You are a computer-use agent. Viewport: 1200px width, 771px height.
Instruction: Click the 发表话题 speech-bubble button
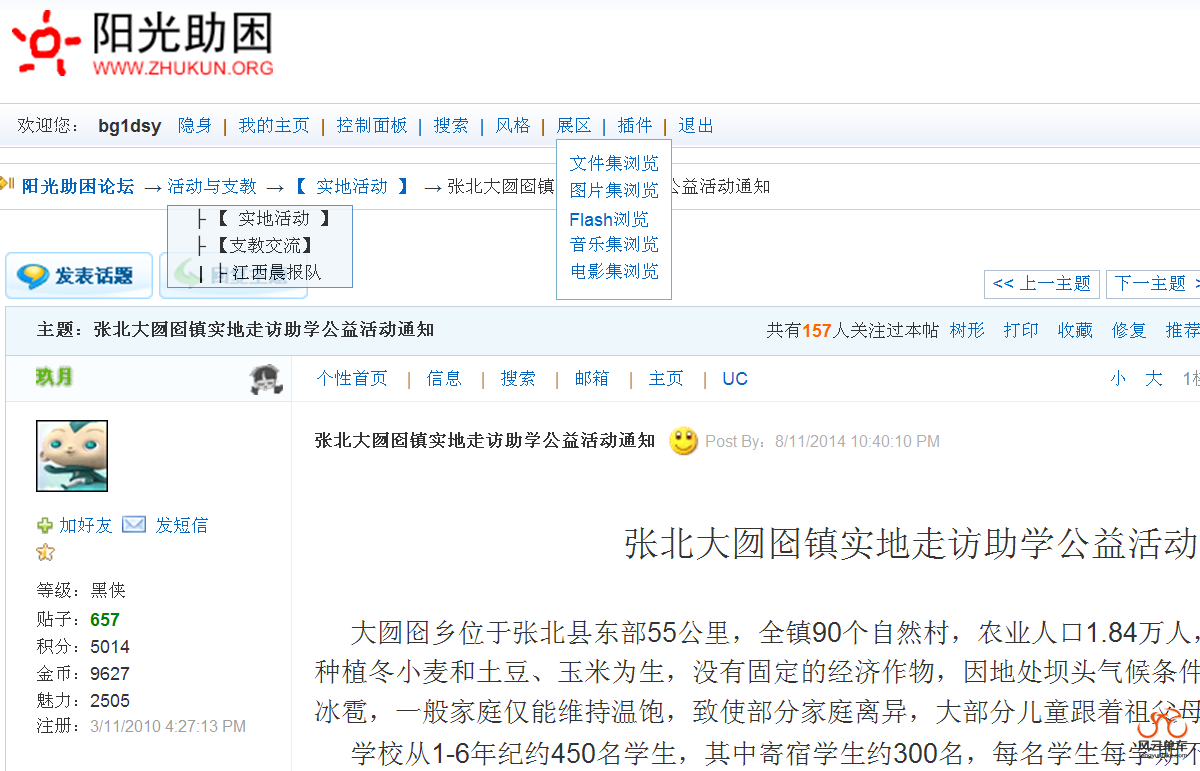pos(78,276)
